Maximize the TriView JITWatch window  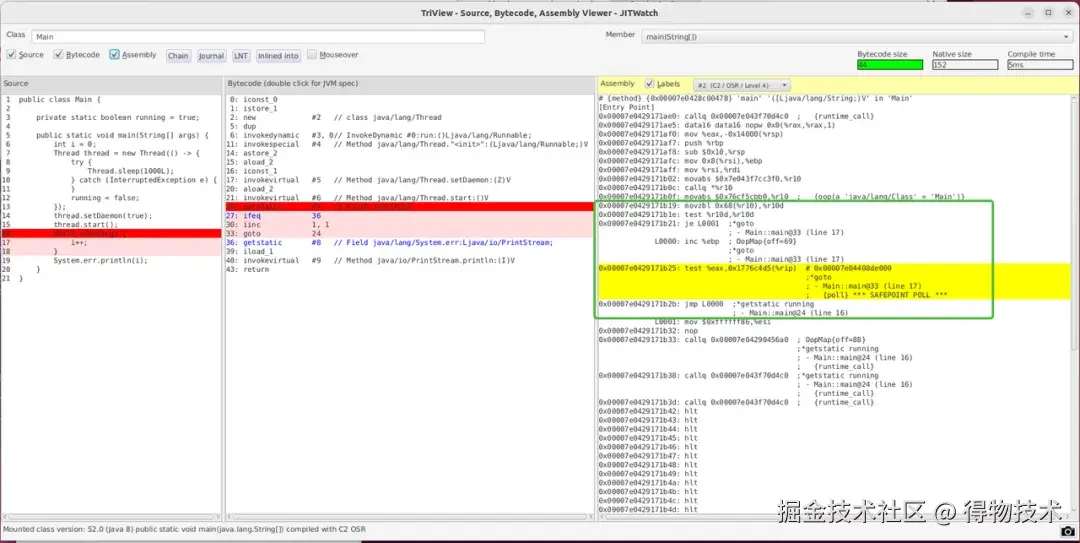click(x=1048, y=12)
